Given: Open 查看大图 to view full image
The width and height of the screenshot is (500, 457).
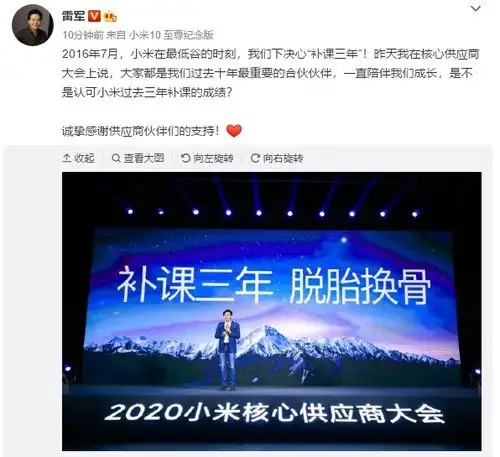Looking at the screenshot, I should (x=138, y=158).
